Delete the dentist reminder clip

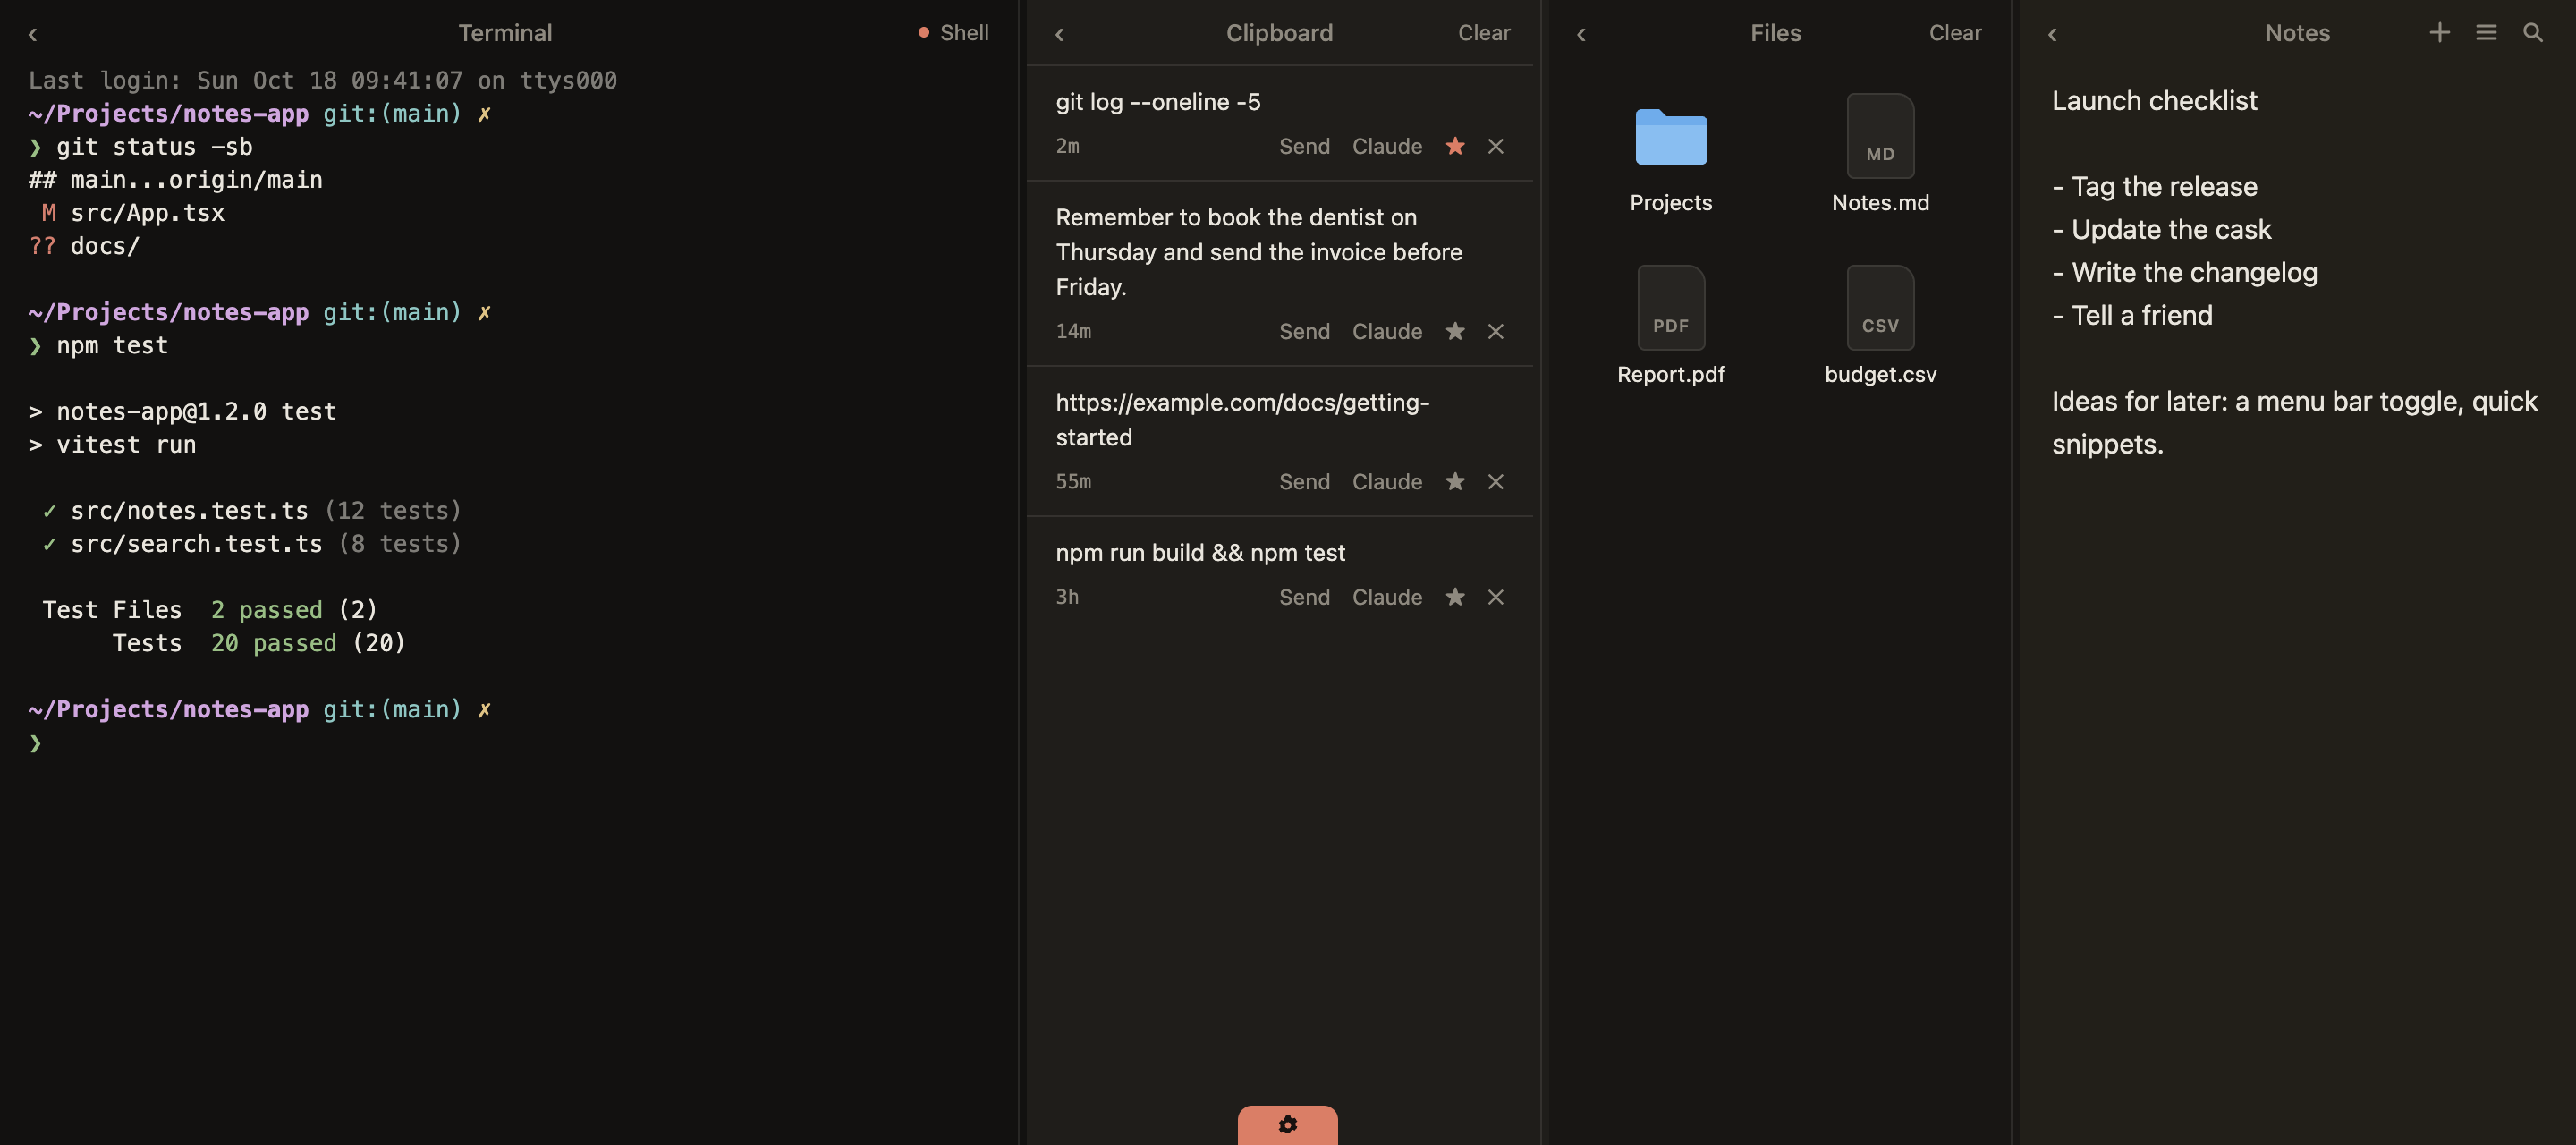click(1496, 331)
